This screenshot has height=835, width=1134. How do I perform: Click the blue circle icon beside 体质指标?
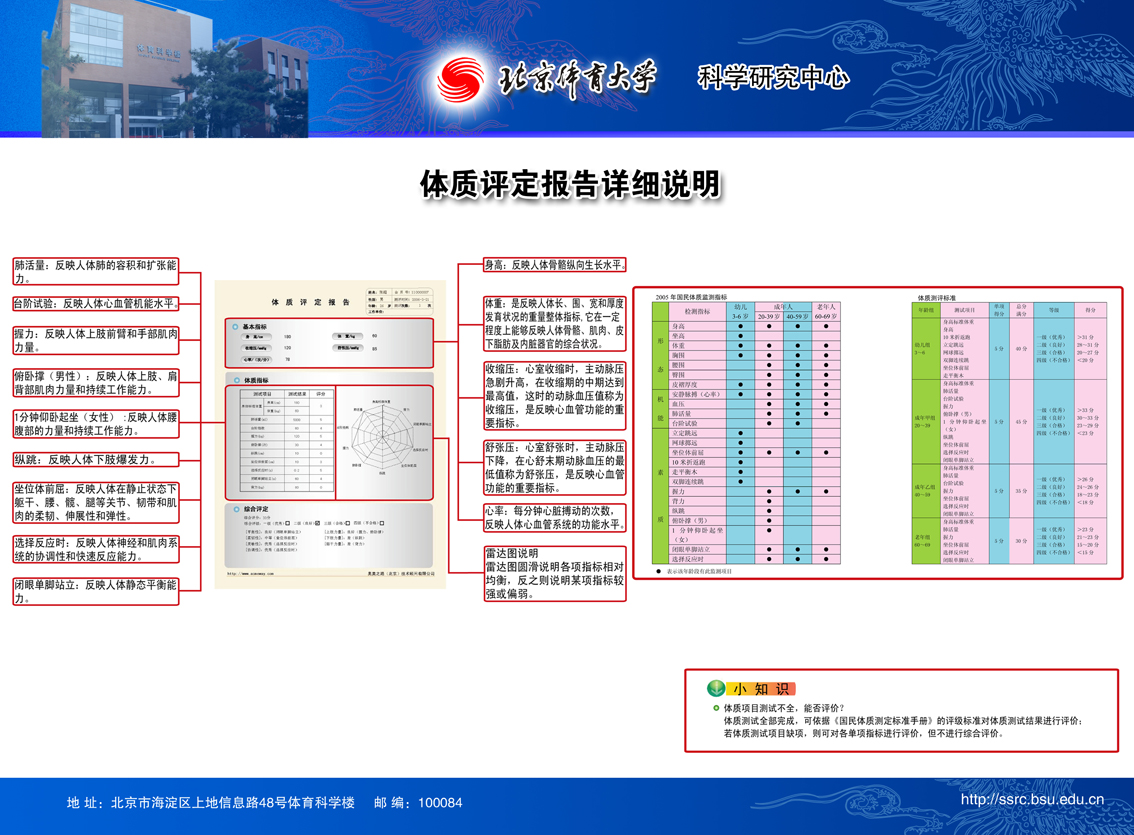coord(236,380)
